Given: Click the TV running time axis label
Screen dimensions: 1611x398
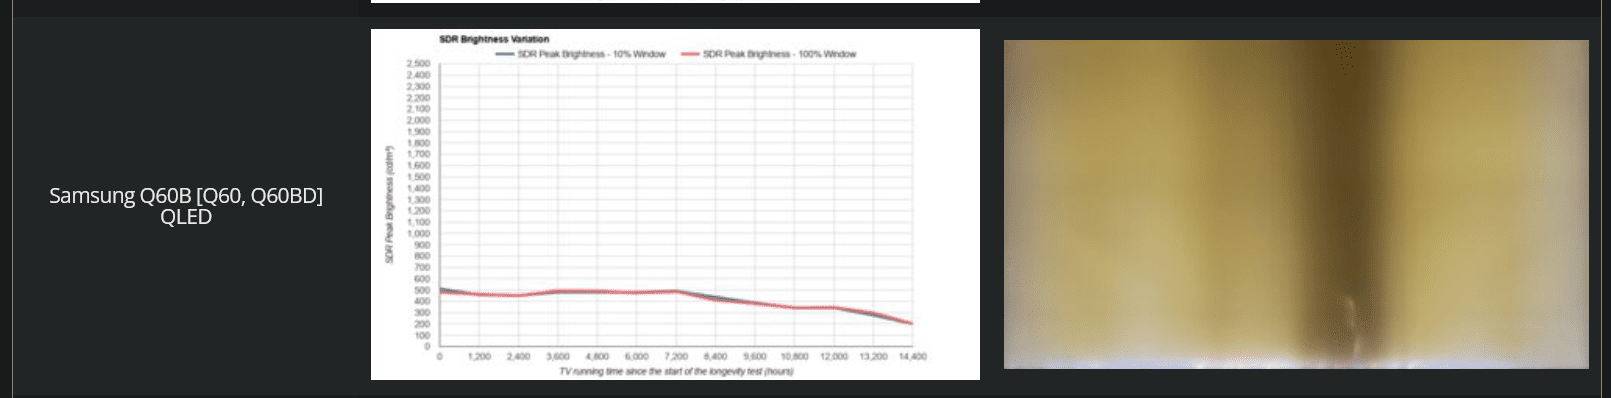Looking at the screenshot, I should click(676, 371).
